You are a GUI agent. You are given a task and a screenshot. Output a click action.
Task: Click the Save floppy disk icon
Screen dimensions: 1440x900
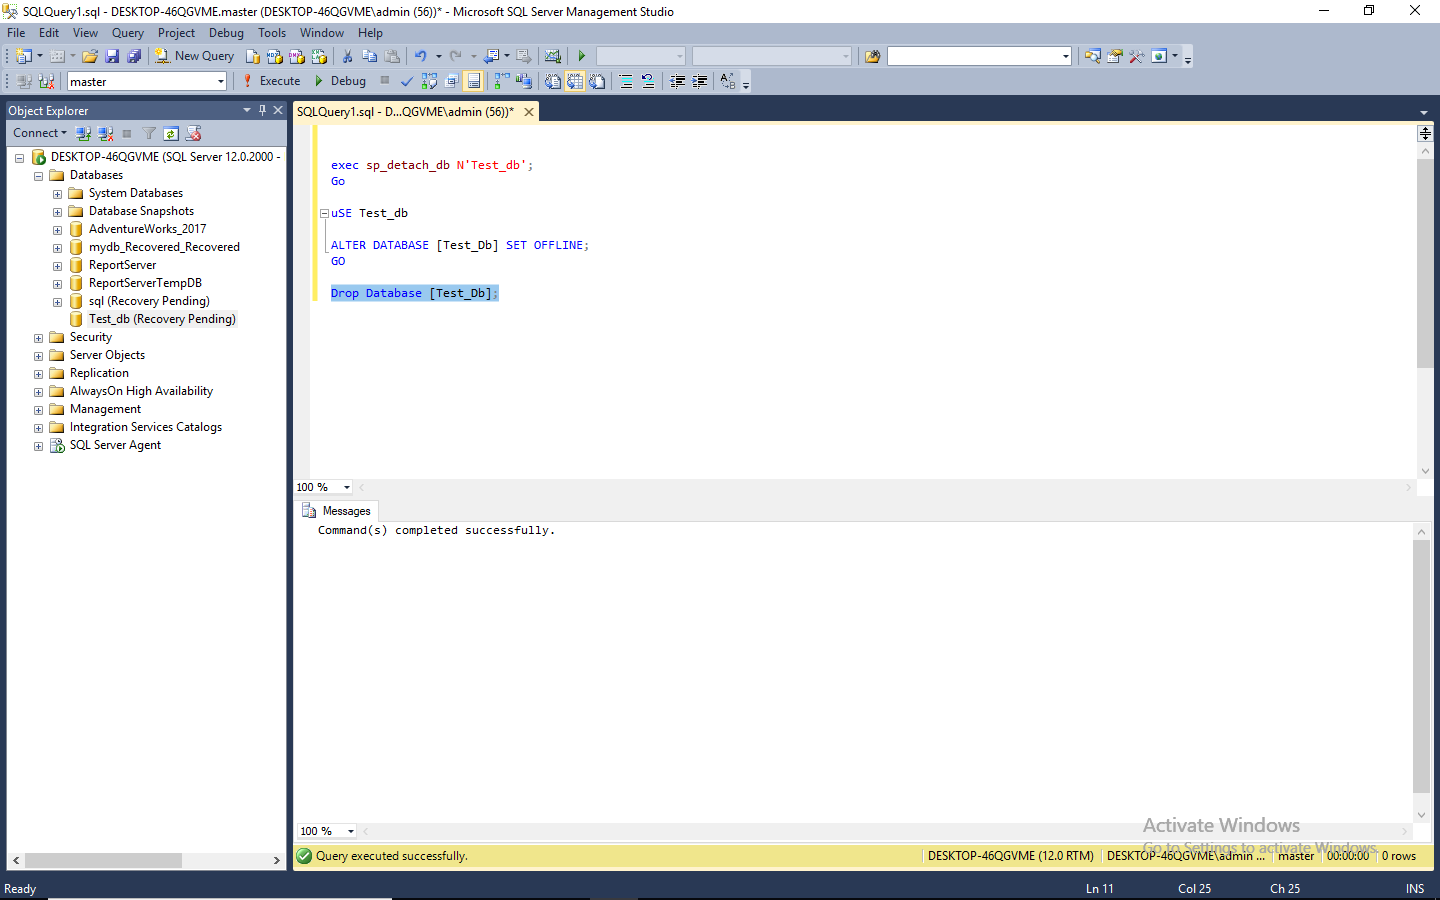pos(112,56)
